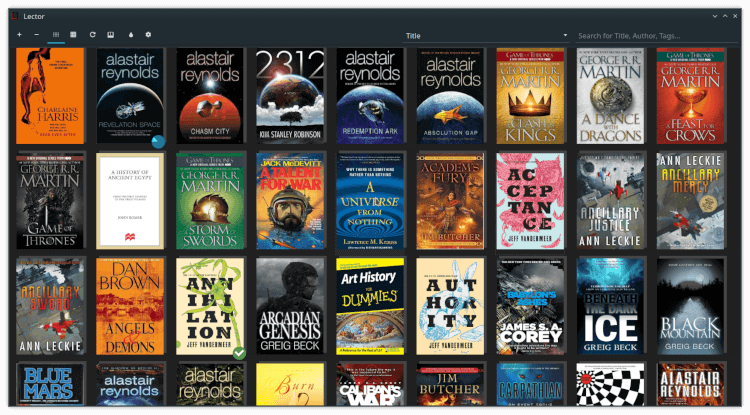Select A Dance with Dragons cover
The image size is (750, 415).
coord(610,96)
